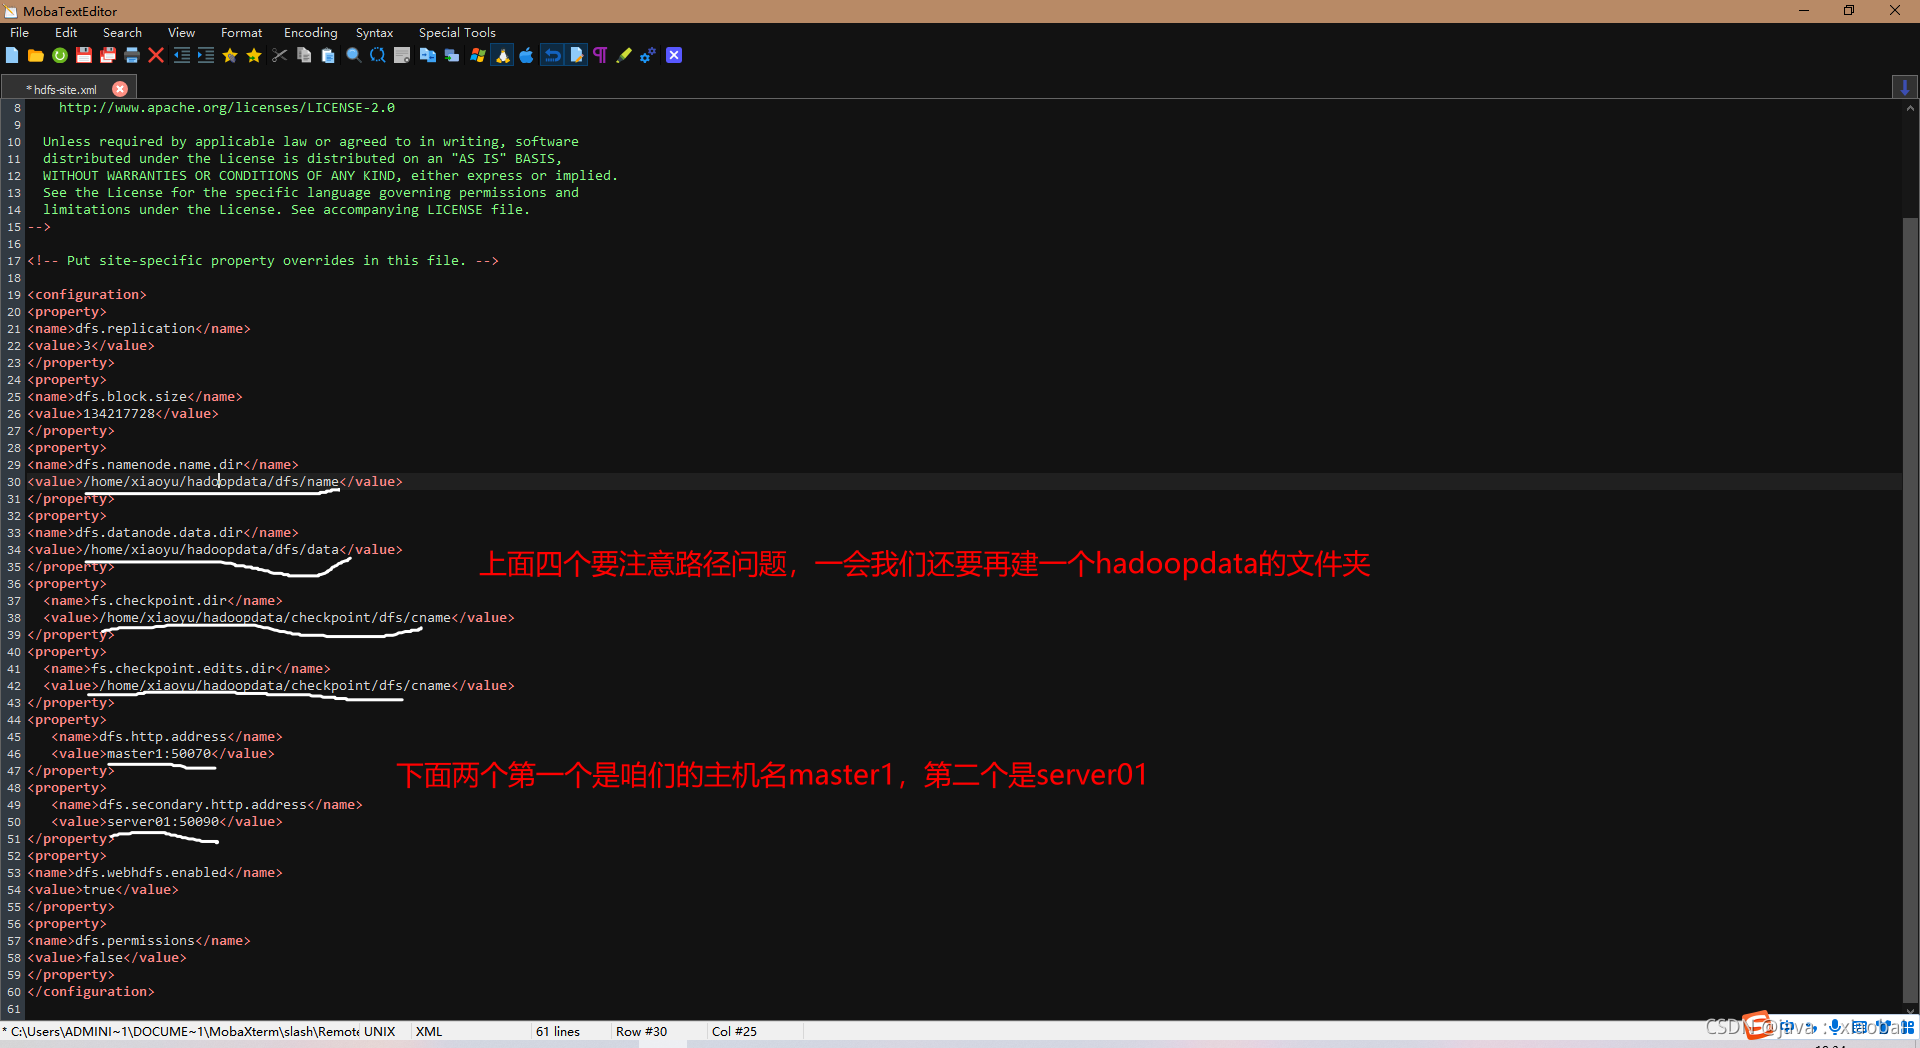Click scrollbar up arrow at top right

1910,107
